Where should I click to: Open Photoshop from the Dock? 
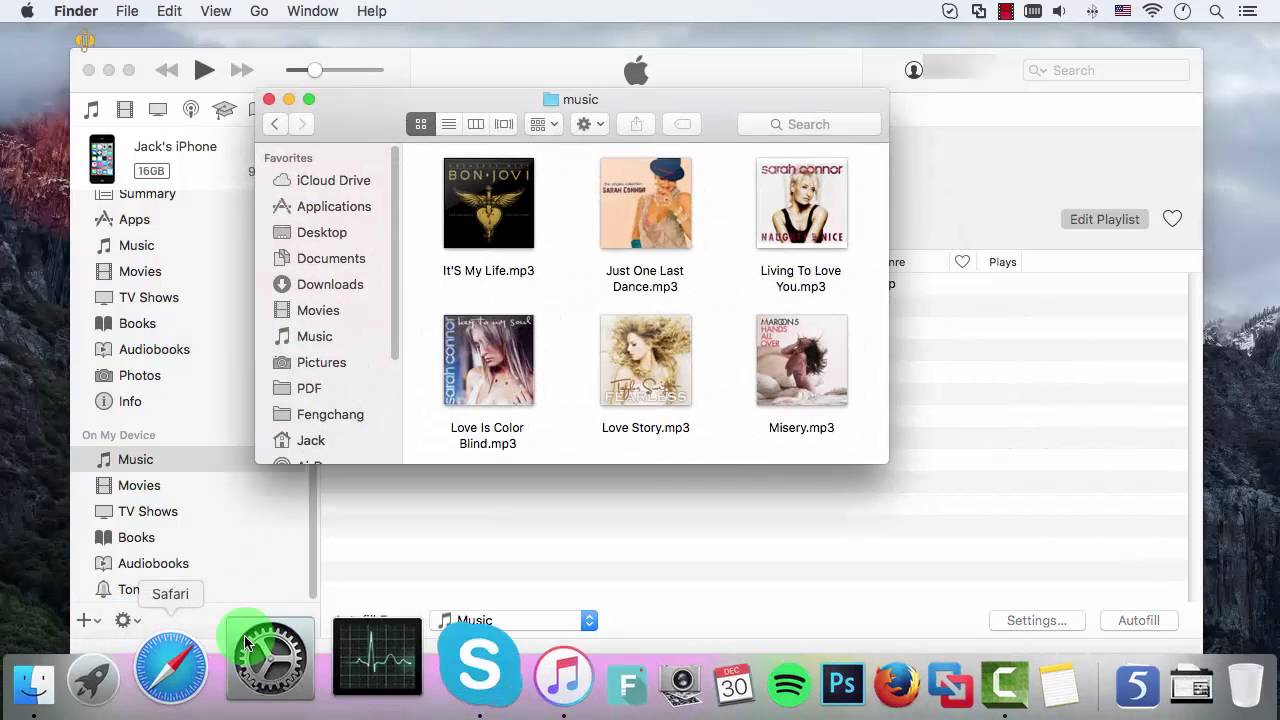[x=843, y=685]
